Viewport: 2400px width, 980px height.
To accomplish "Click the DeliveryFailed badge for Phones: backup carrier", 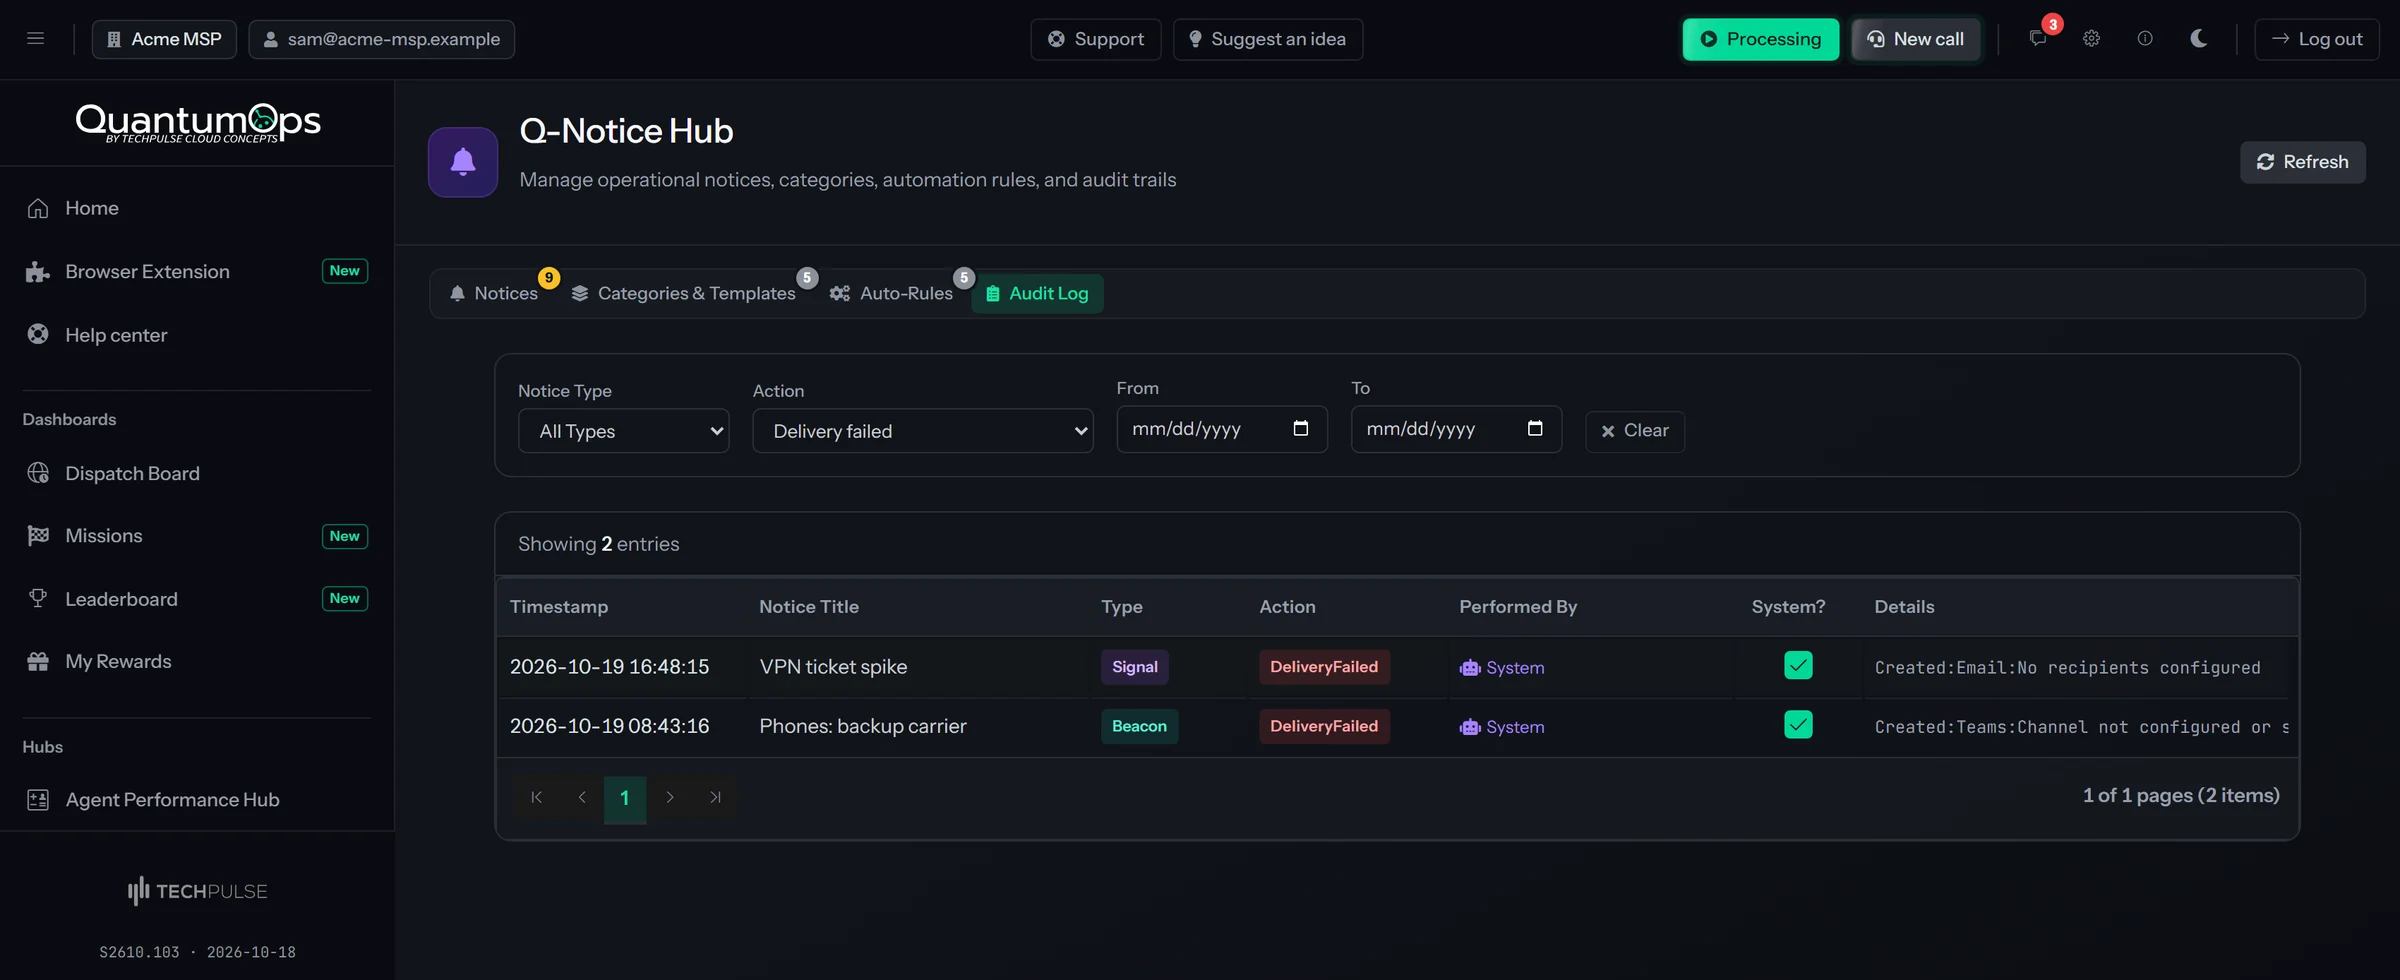I will [x=1323, y=726].
